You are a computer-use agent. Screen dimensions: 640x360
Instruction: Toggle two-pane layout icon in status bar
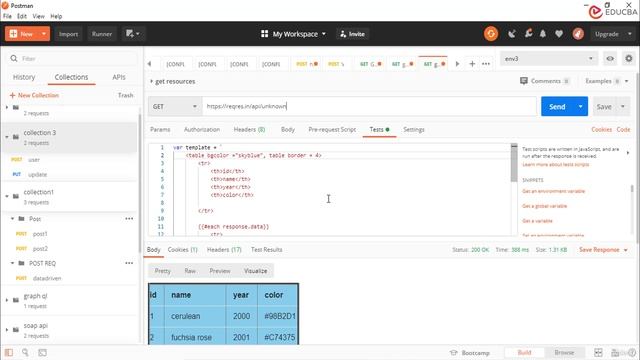pos(598,352)
